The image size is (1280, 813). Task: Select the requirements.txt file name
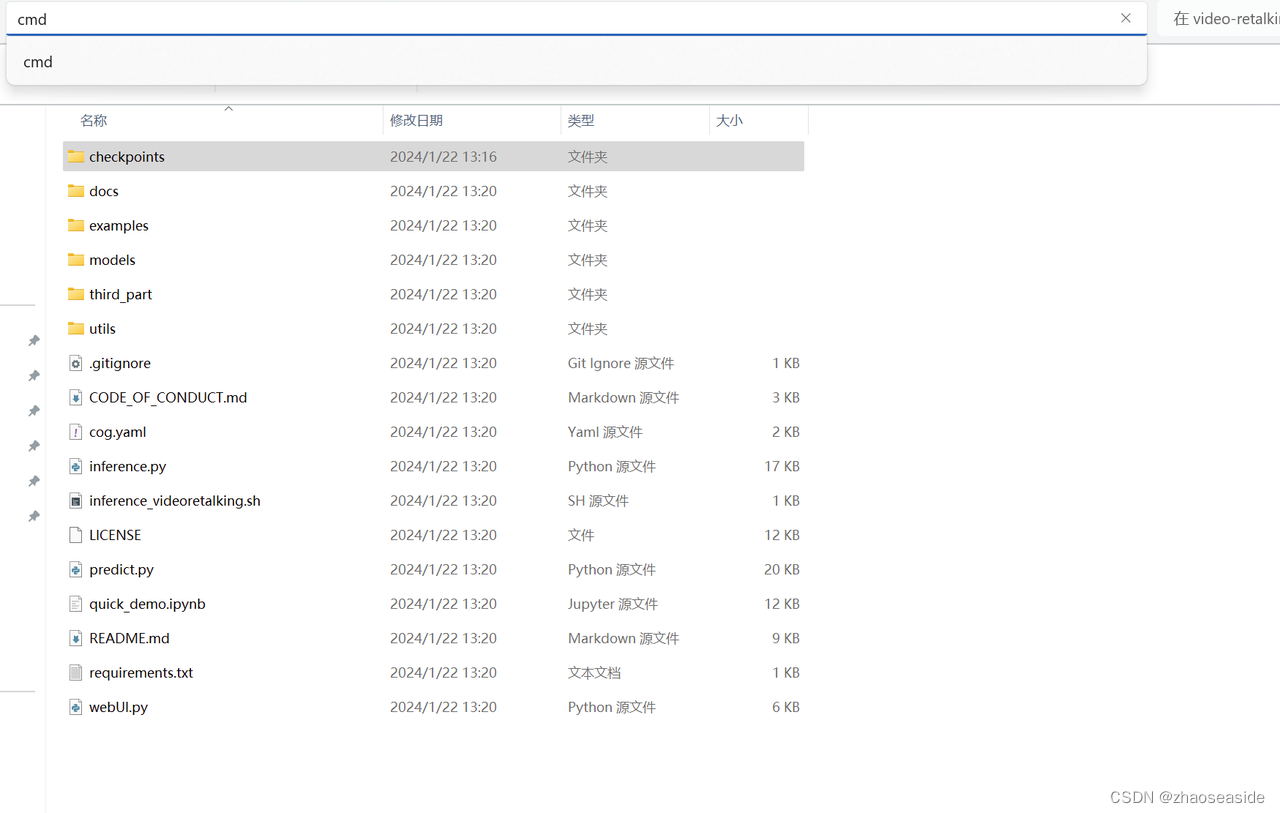pos(141,673)
